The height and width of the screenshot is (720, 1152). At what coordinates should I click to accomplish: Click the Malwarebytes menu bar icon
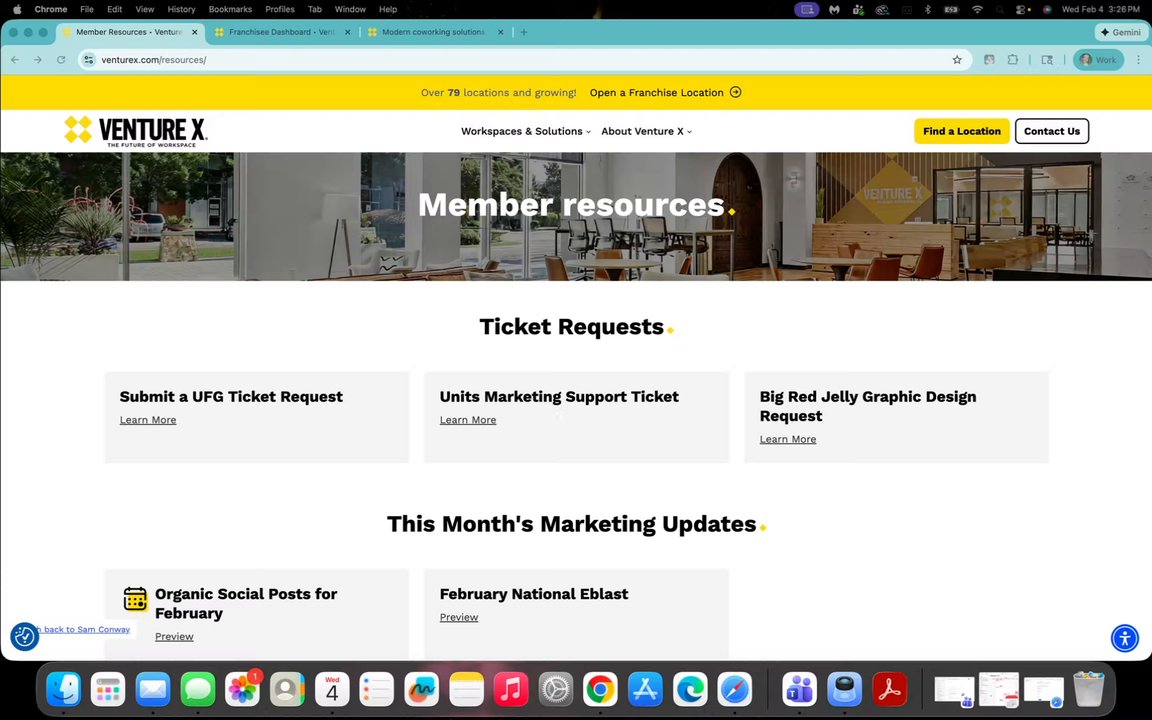click(834, 10)
